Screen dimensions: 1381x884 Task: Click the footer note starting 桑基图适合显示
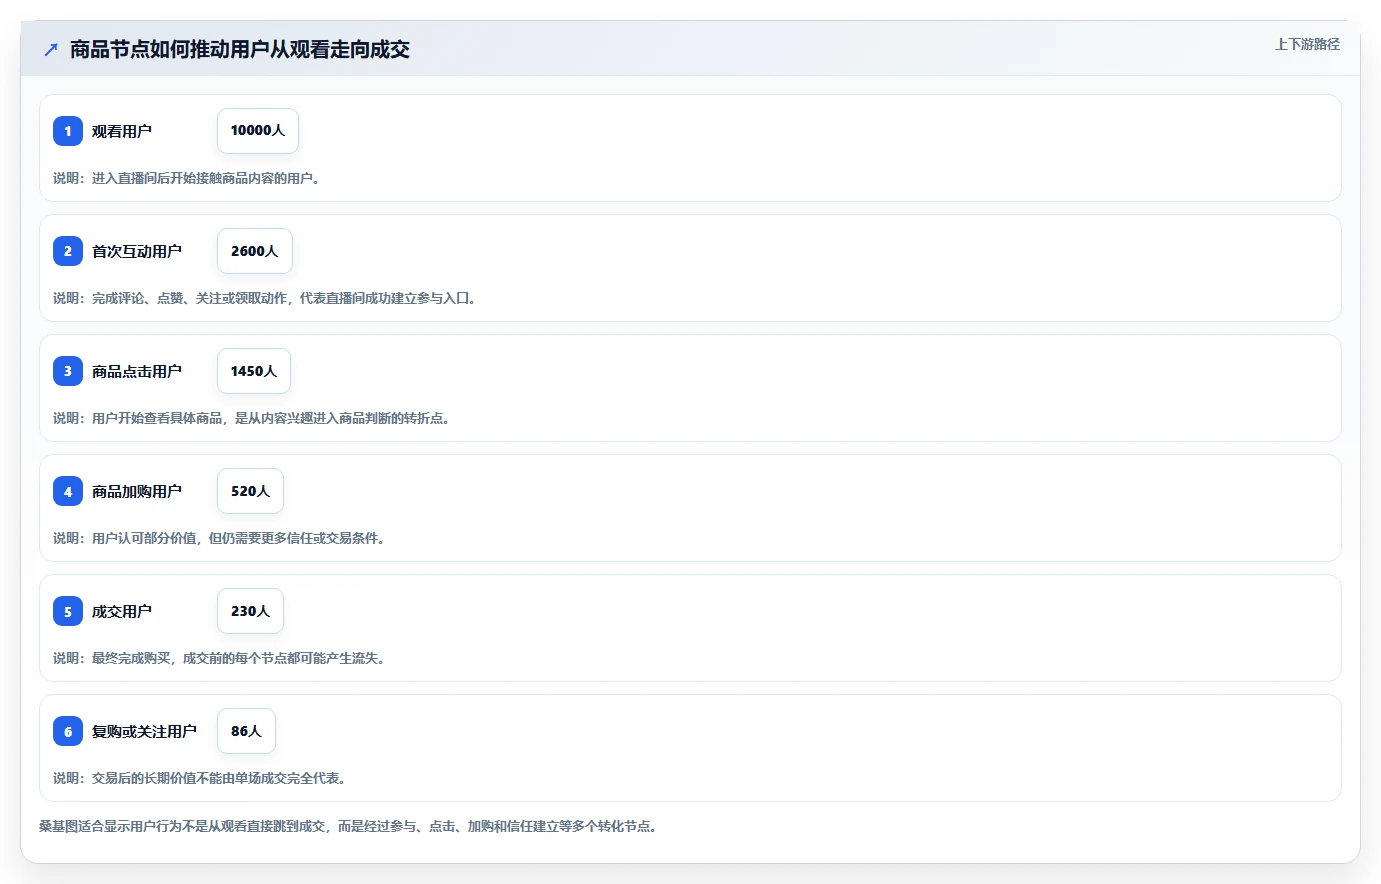click(x=348, y=826)
